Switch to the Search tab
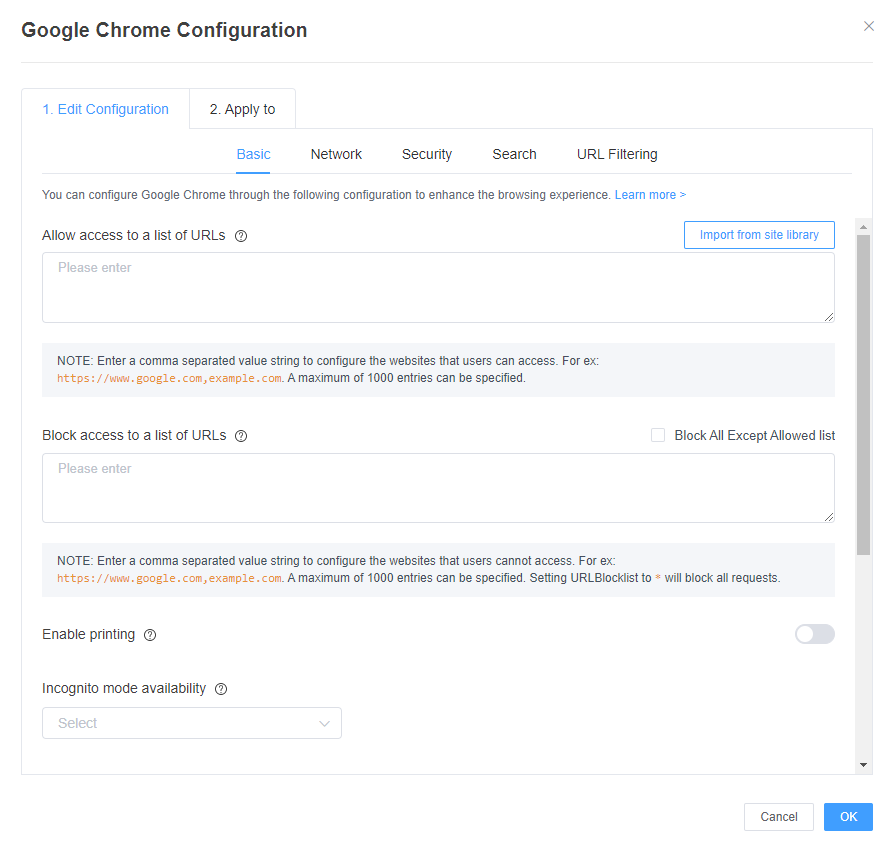896x854 pixels. coord(514,154)
